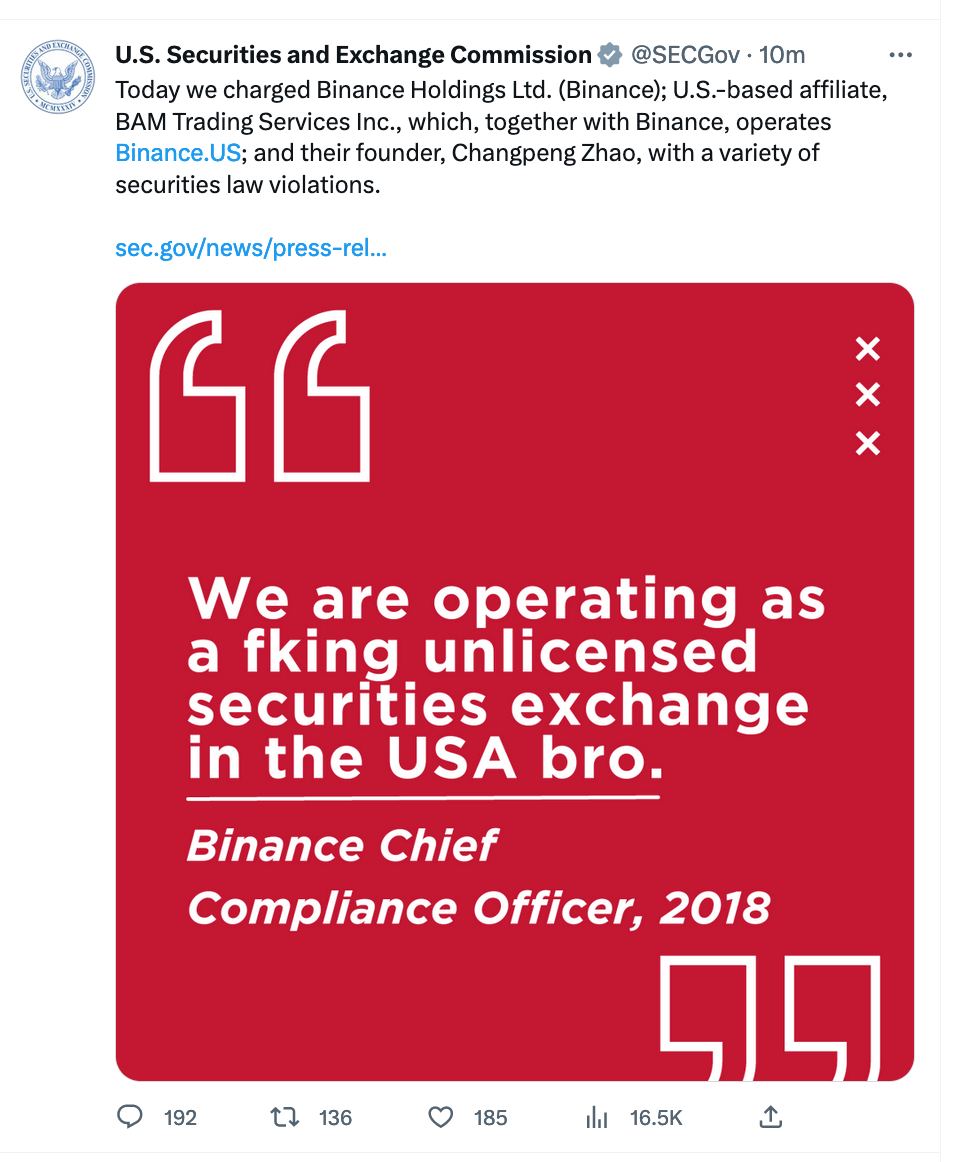Click the share upload icon
This screenshot has width=980, height=1162.
(x=770, y=1116)
